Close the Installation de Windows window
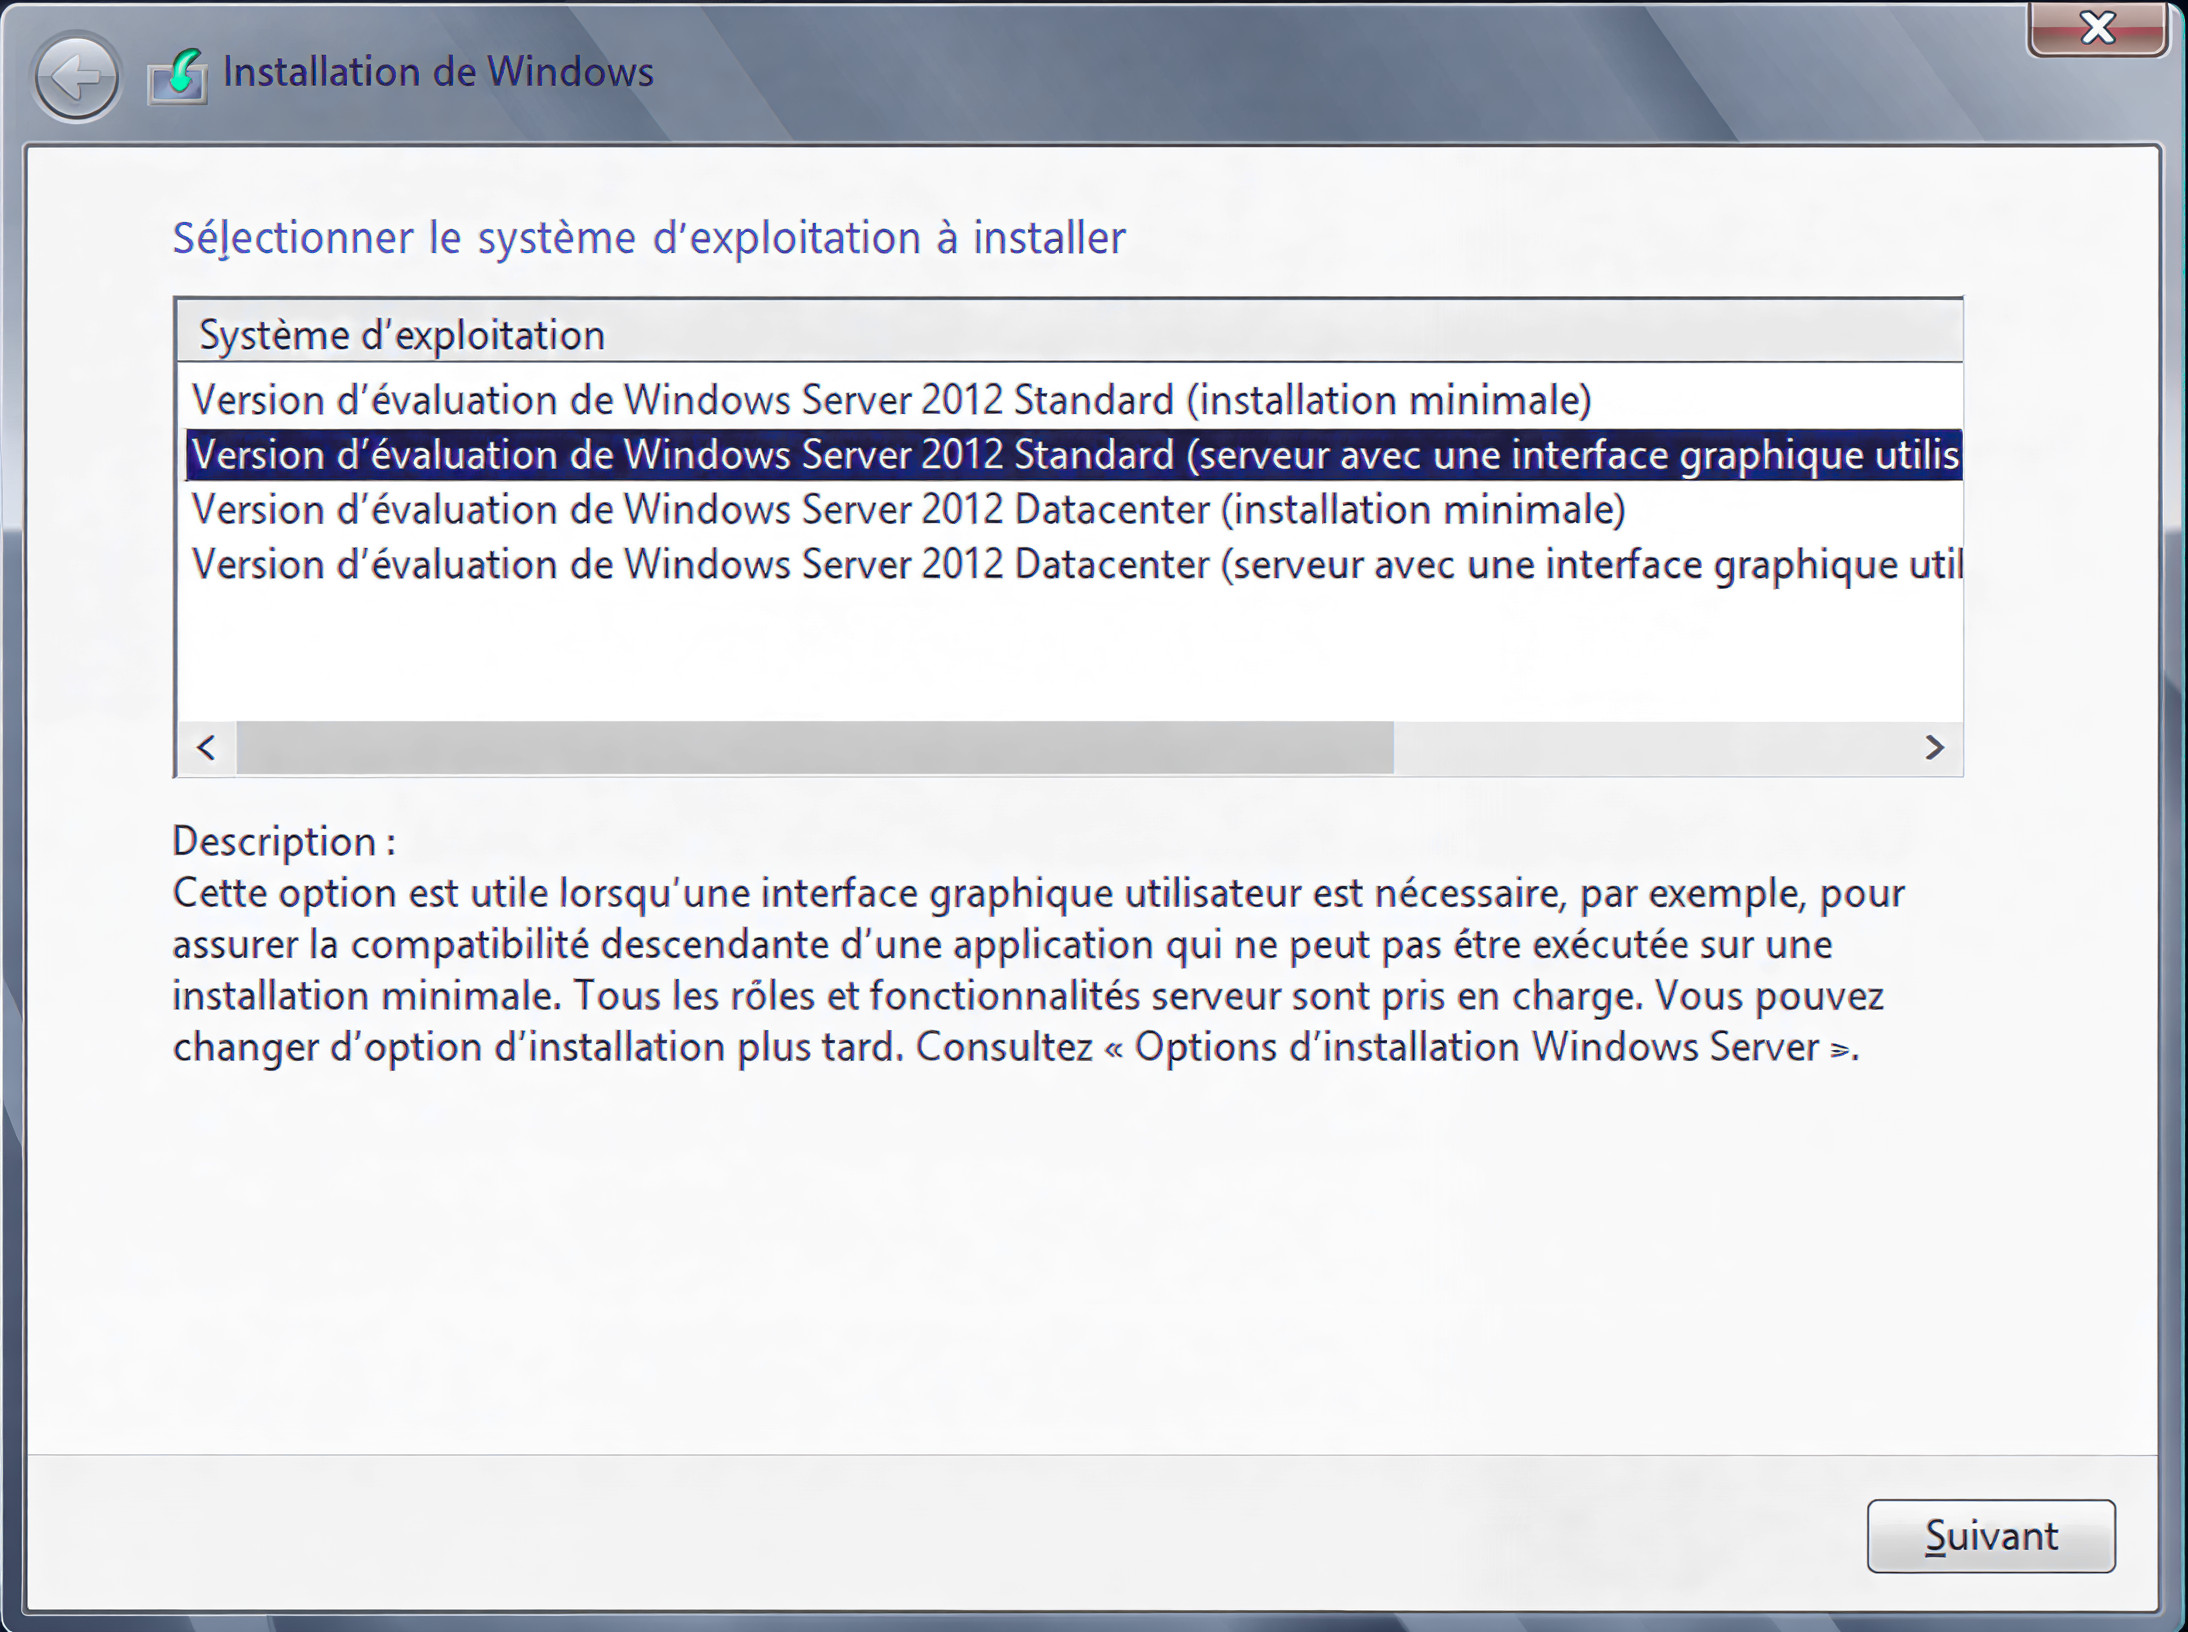Viewport: 2188px width, 1632px height. tap(2097, 29)
